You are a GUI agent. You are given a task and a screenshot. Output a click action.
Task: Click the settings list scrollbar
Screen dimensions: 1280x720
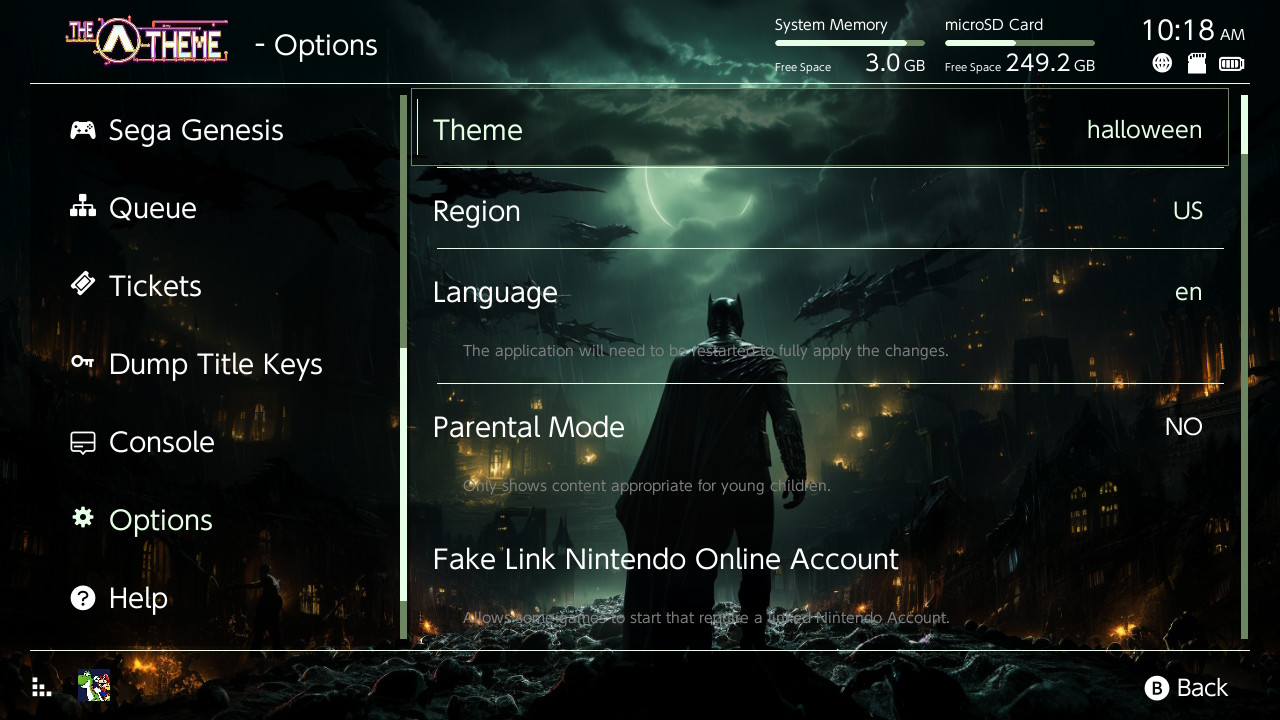coord(1244,366)
